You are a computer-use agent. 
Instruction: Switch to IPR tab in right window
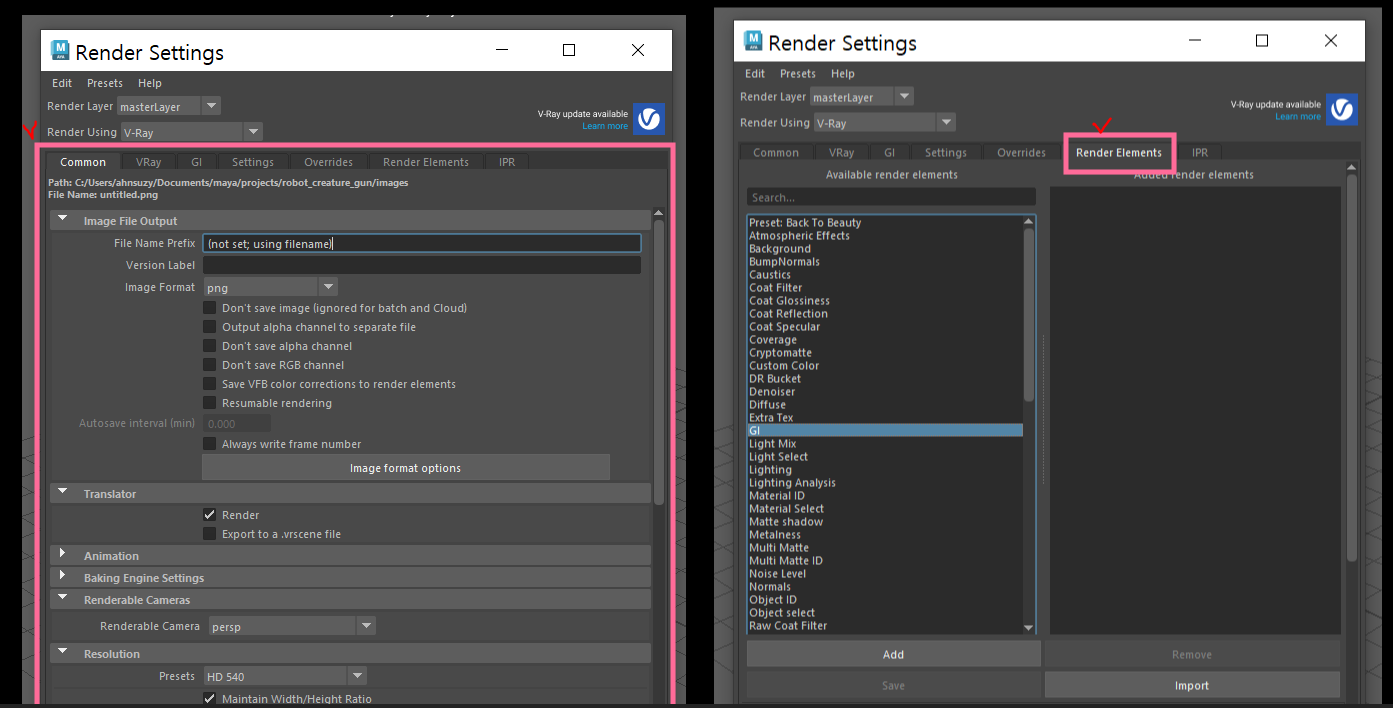(x=1200, y=153)
